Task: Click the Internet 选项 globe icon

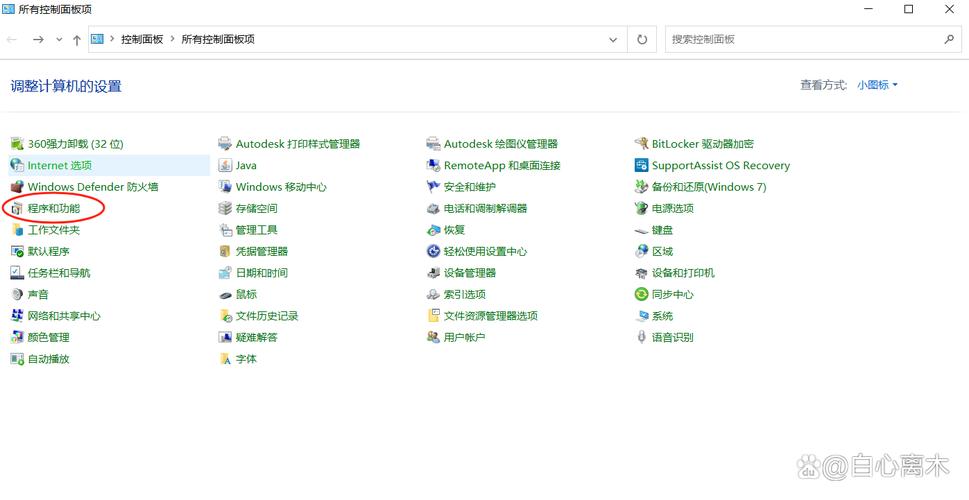Action: (17, 166)
